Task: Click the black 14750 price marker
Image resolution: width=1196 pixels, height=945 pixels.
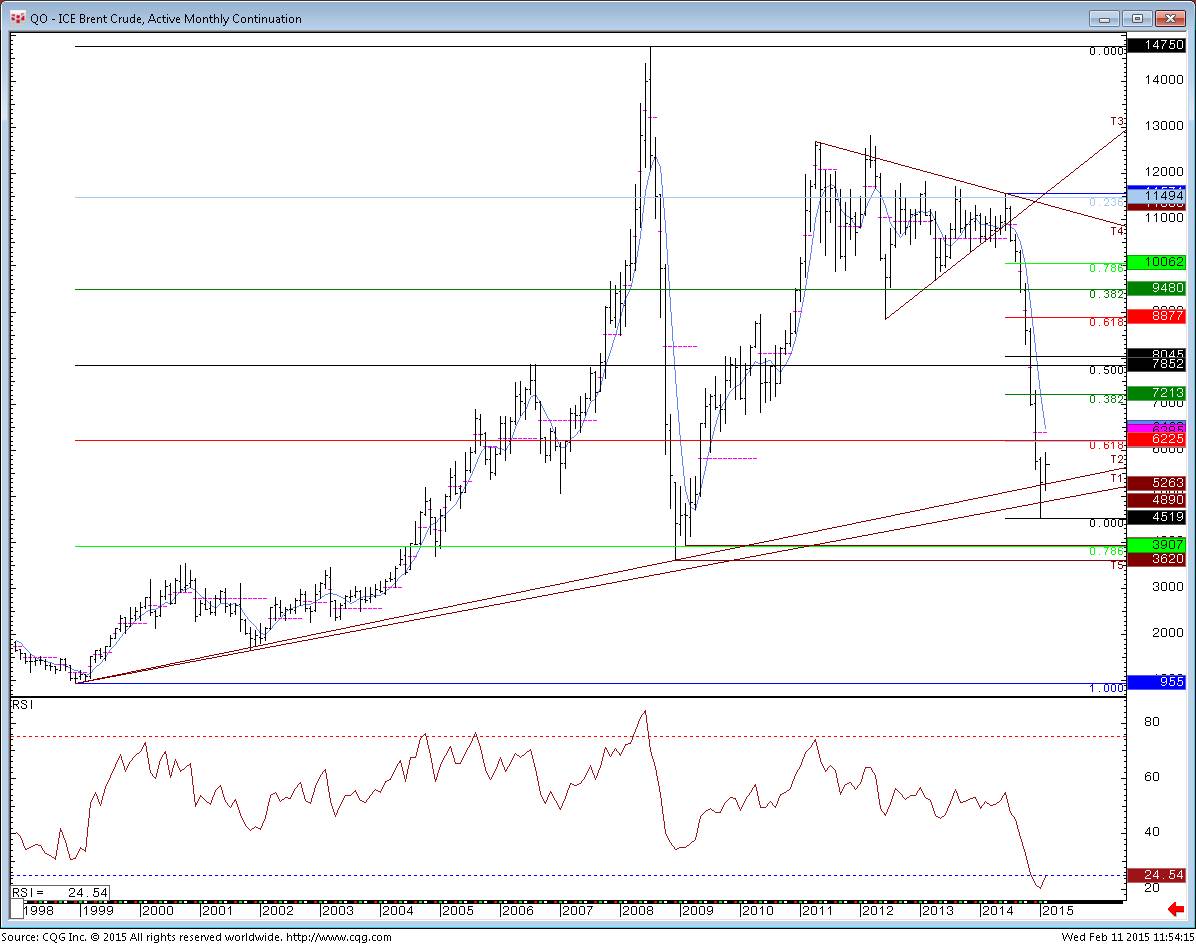Action: point(1156,46)
